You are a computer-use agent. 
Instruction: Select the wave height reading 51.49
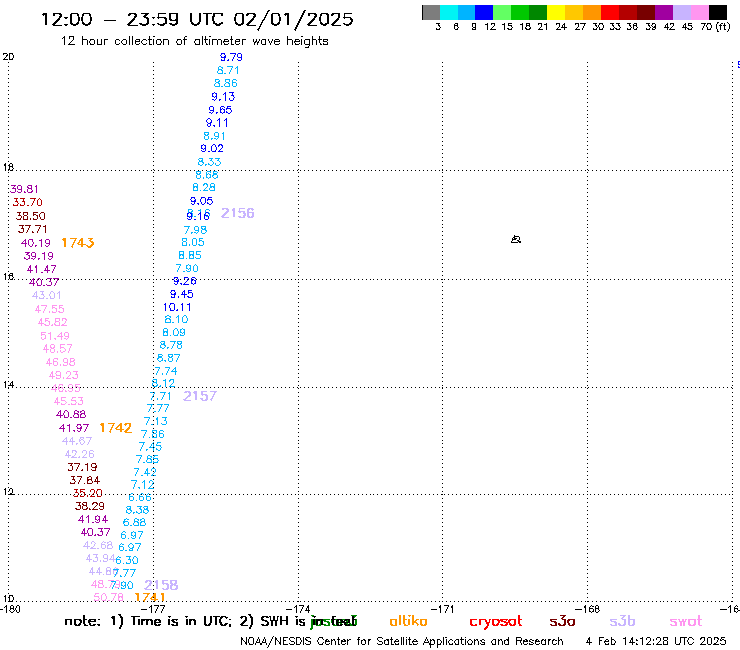pyautogui.click(x=55, y=336)
